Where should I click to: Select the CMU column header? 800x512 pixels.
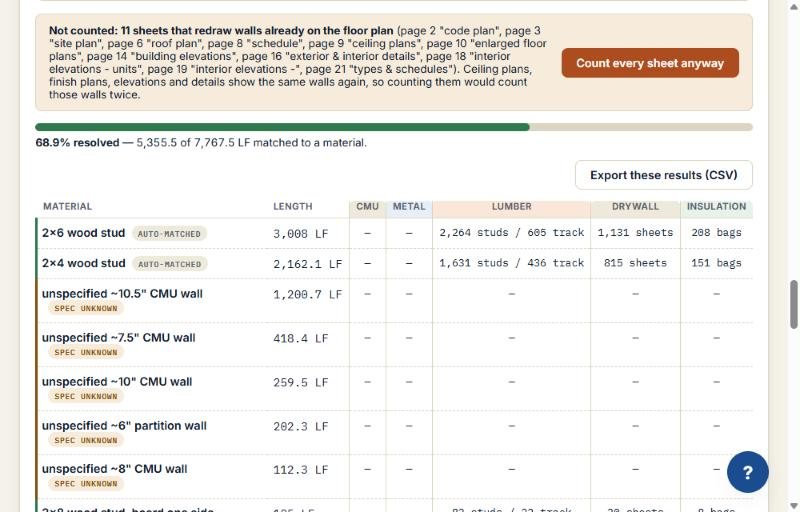(367, 207)
